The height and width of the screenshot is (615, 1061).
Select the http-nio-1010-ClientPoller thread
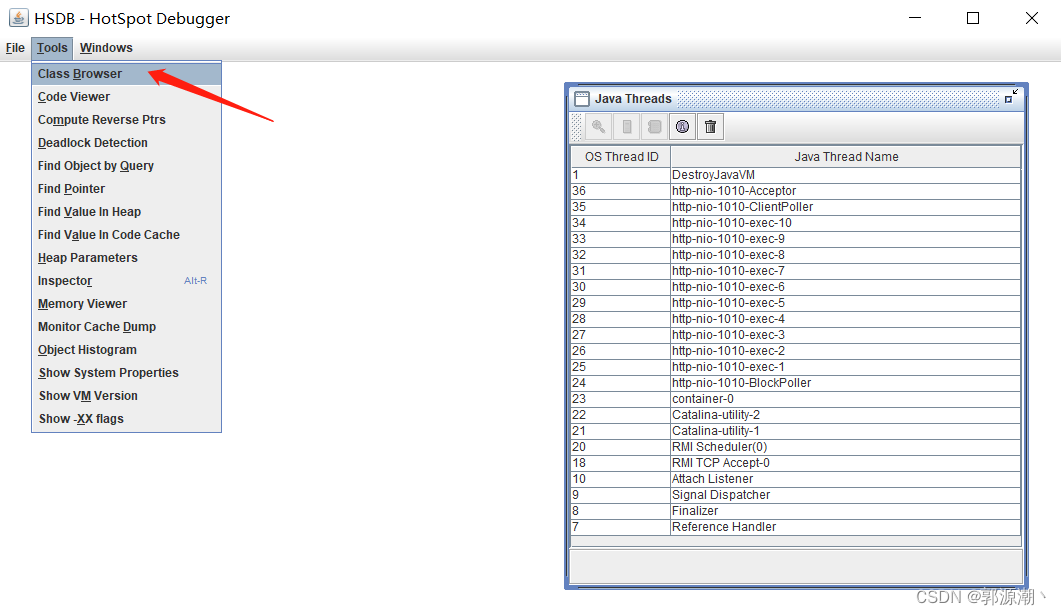click(x=796, y=207)
